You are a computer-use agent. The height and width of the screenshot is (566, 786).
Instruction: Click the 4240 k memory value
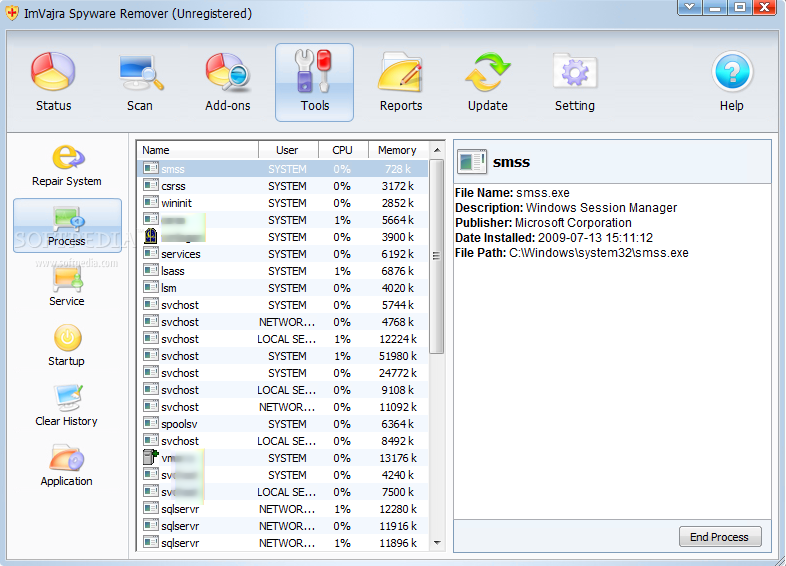coord(398,475)
